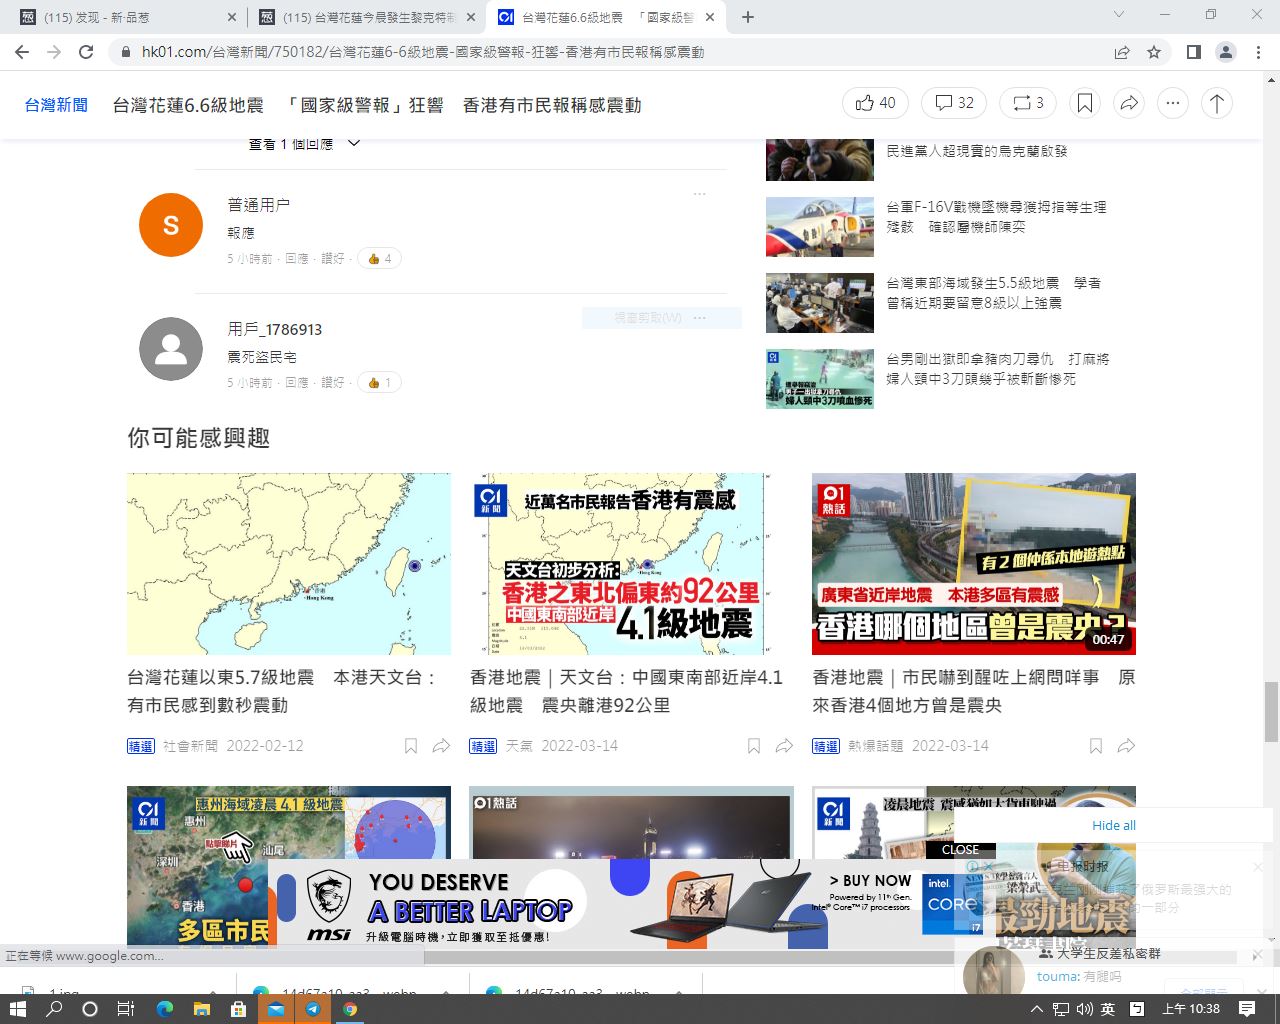Click Hide all on the notification popups
Screen dimensions: 1280x1024
click(x=1113, y=825)
